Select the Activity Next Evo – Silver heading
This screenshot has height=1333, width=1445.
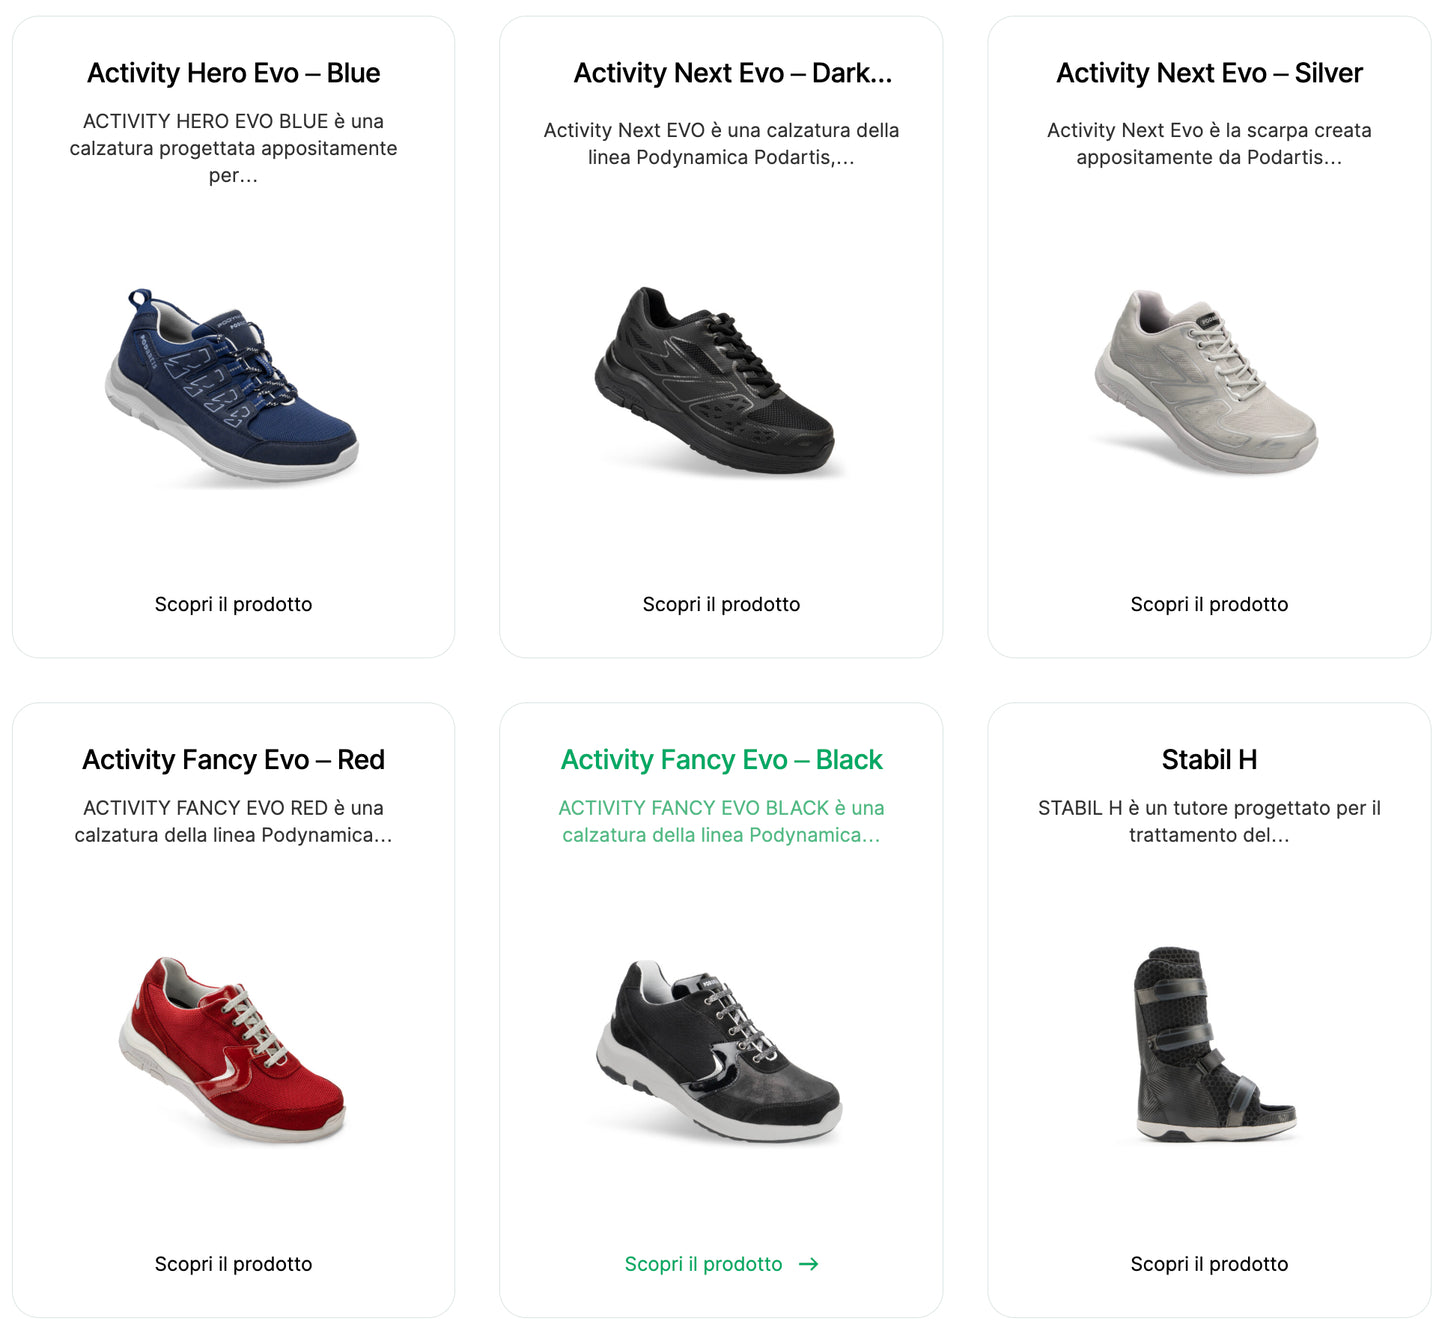1208,73
